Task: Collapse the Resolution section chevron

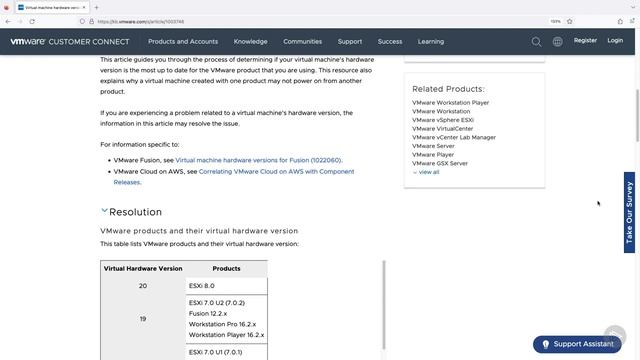Action: pos(104,211)
